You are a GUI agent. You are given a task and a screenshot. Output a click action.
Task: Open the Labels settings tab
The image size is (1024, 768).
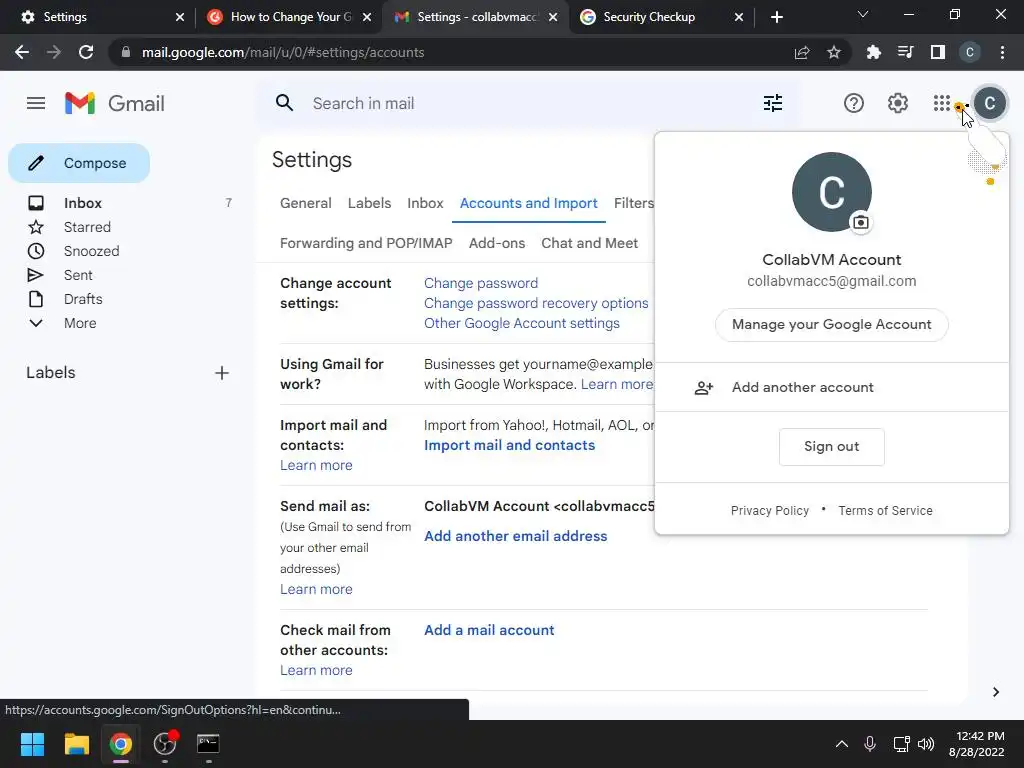click(369, 203)
